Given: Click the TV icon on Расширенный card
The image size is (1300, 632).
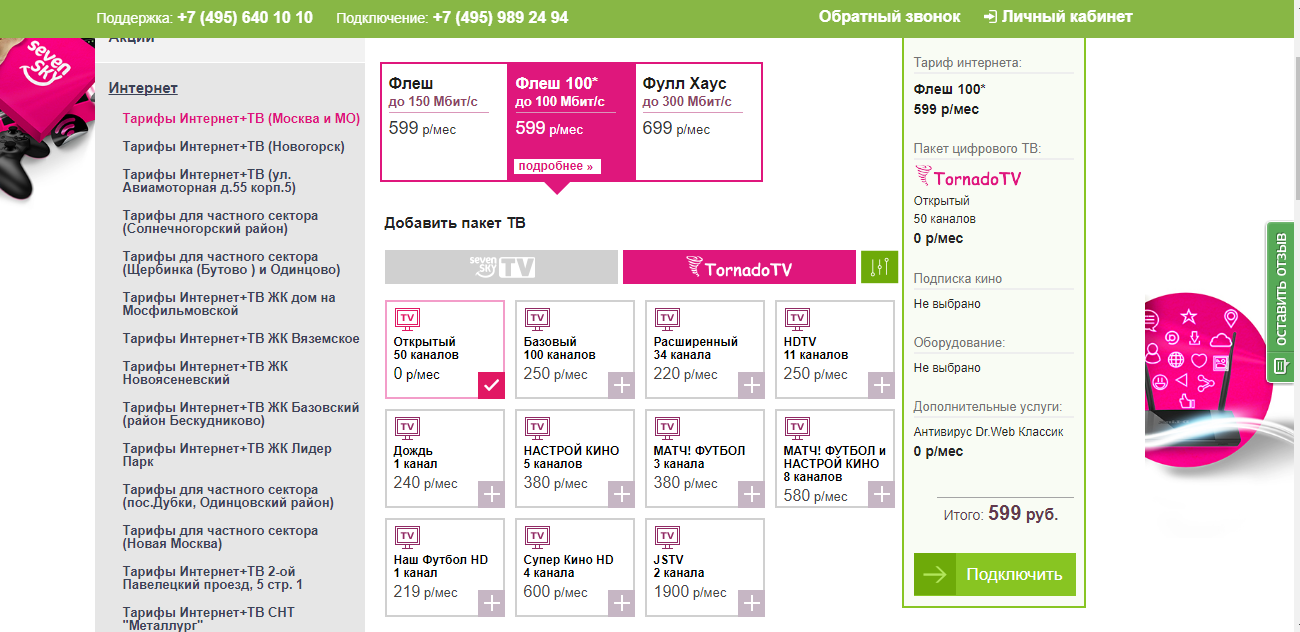Looking at the screenshot, I should pos(667,319).
